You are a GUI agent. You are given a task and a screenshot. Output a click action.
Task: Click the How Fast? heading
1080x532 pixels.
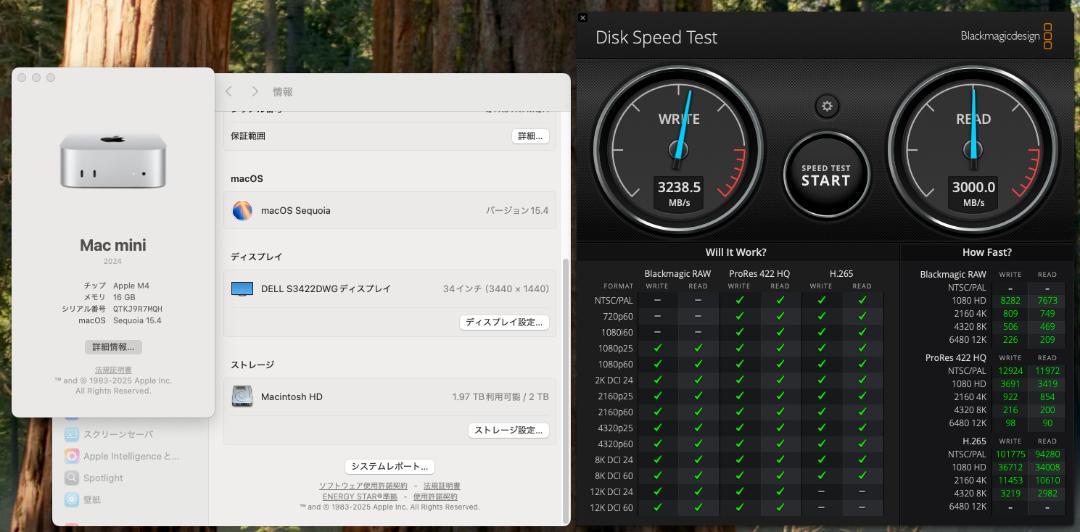tap(987, 252)
